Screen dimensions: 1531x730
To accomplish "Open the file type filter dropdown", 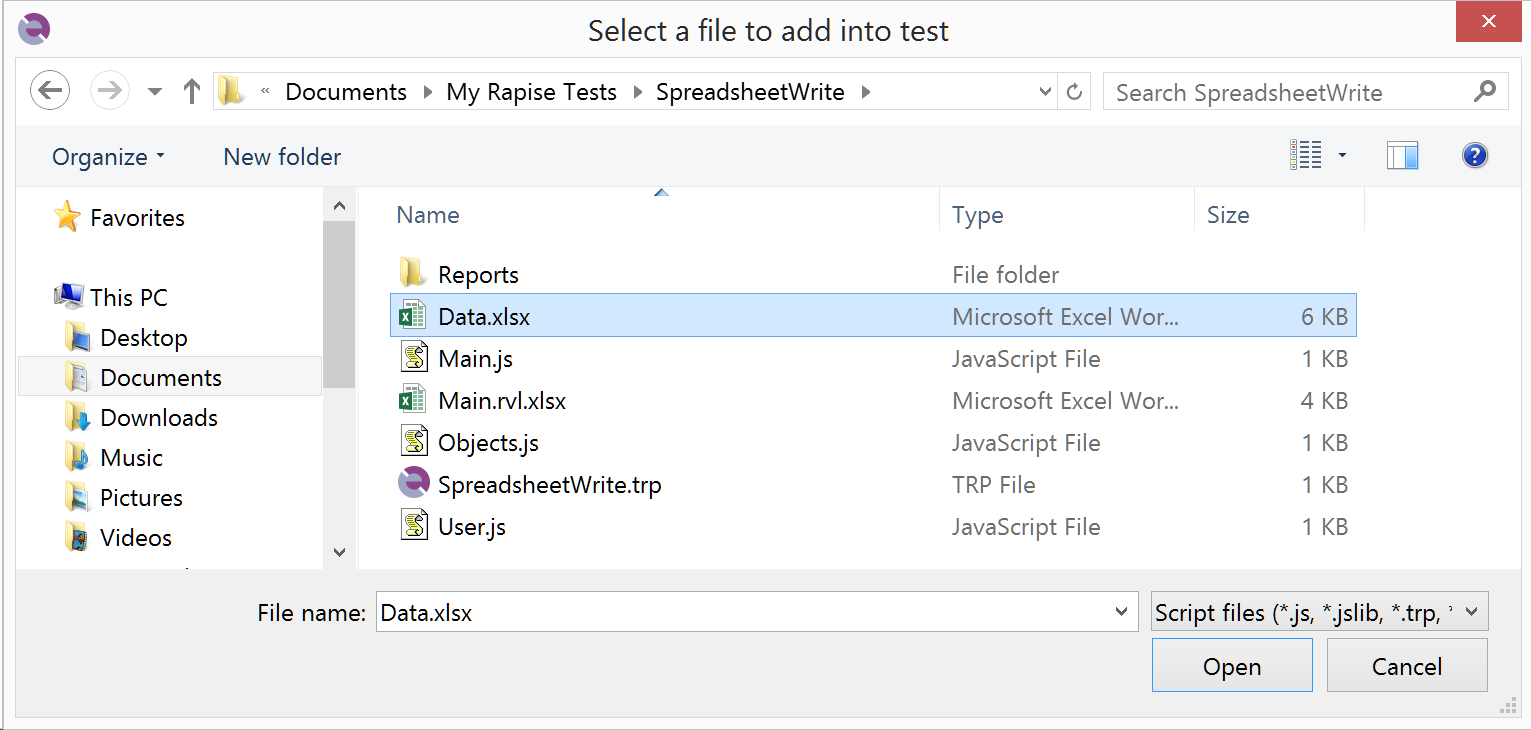I will 1319,612.
